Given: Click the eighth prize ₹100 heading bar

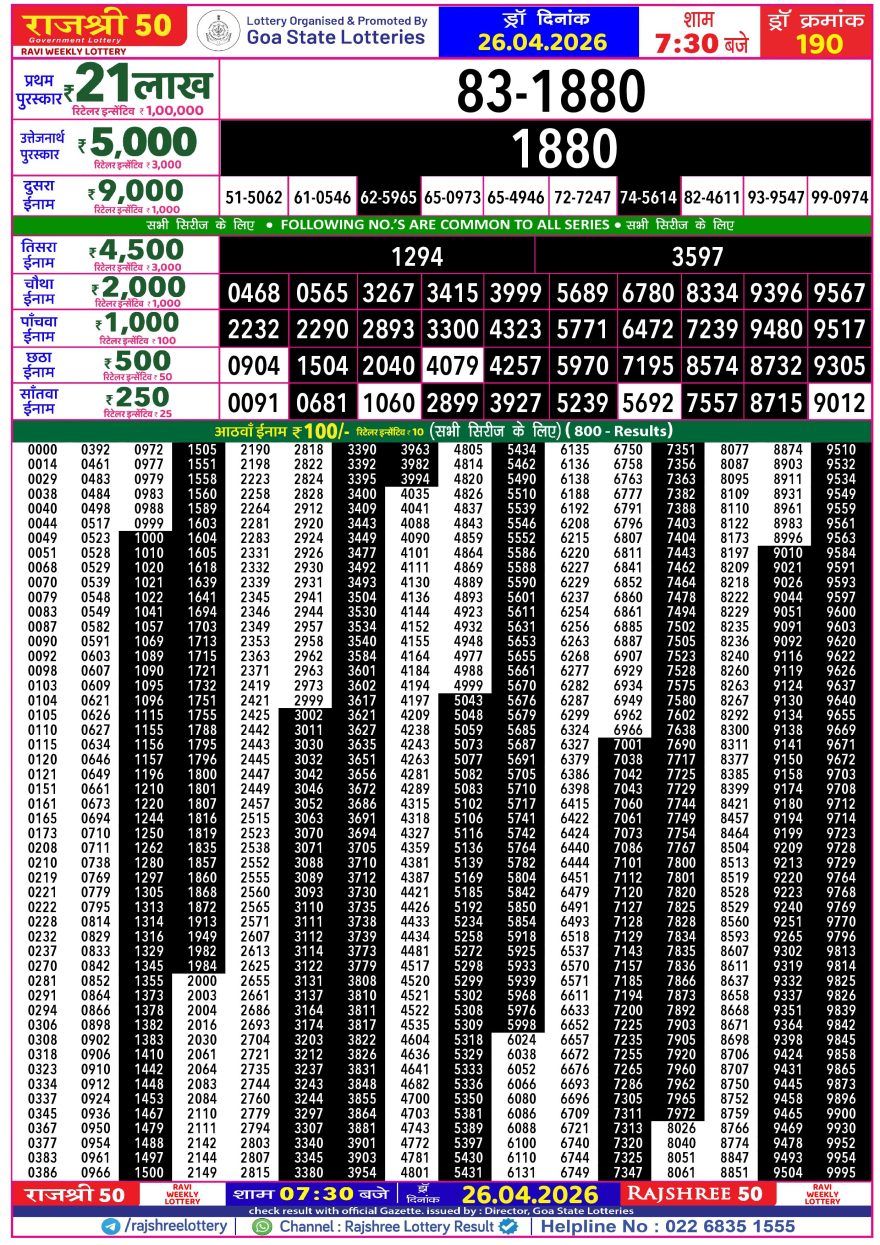Looking at the screenshot, I should point(440,431).
